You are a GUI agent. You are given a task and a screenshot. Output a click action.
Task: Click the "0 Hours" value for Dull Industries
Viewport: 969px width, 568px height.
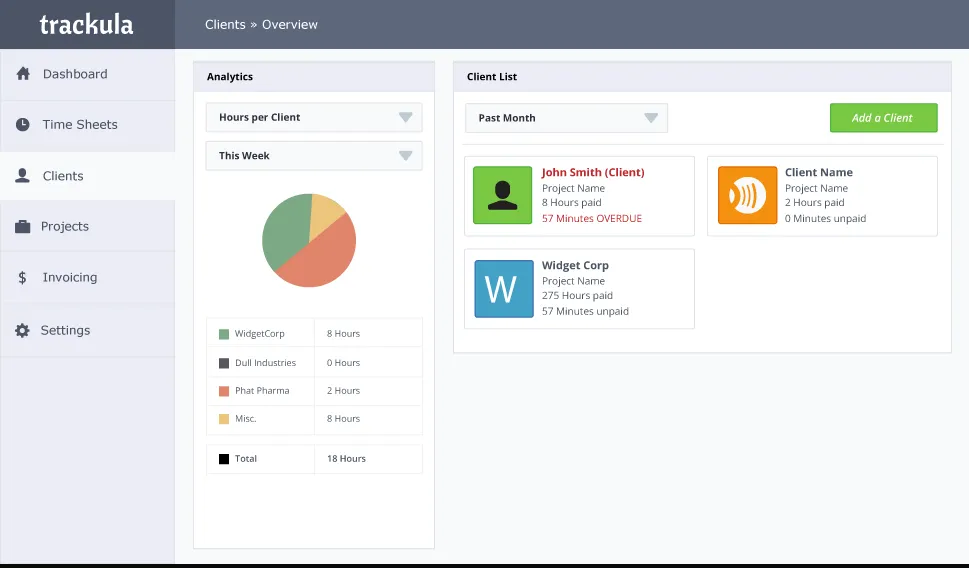click(x=343, y=363)
